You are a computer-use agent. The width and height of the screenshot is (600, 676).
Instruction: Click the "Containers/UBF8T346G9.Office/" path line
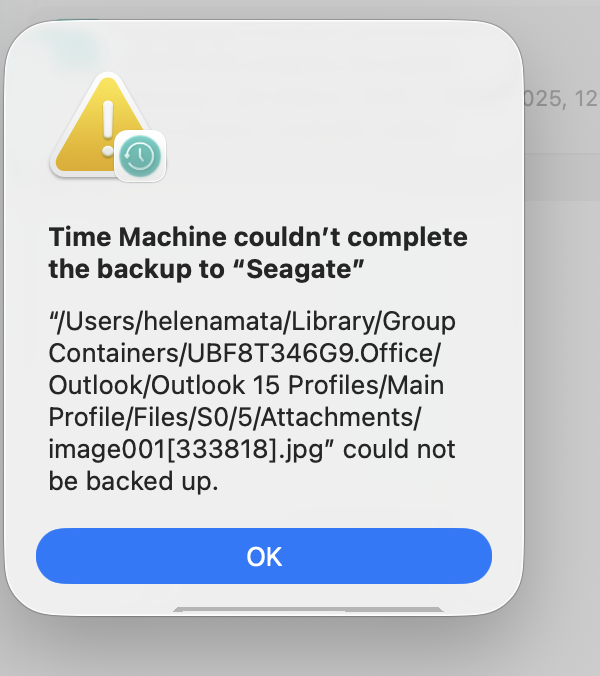coord(238,354)
